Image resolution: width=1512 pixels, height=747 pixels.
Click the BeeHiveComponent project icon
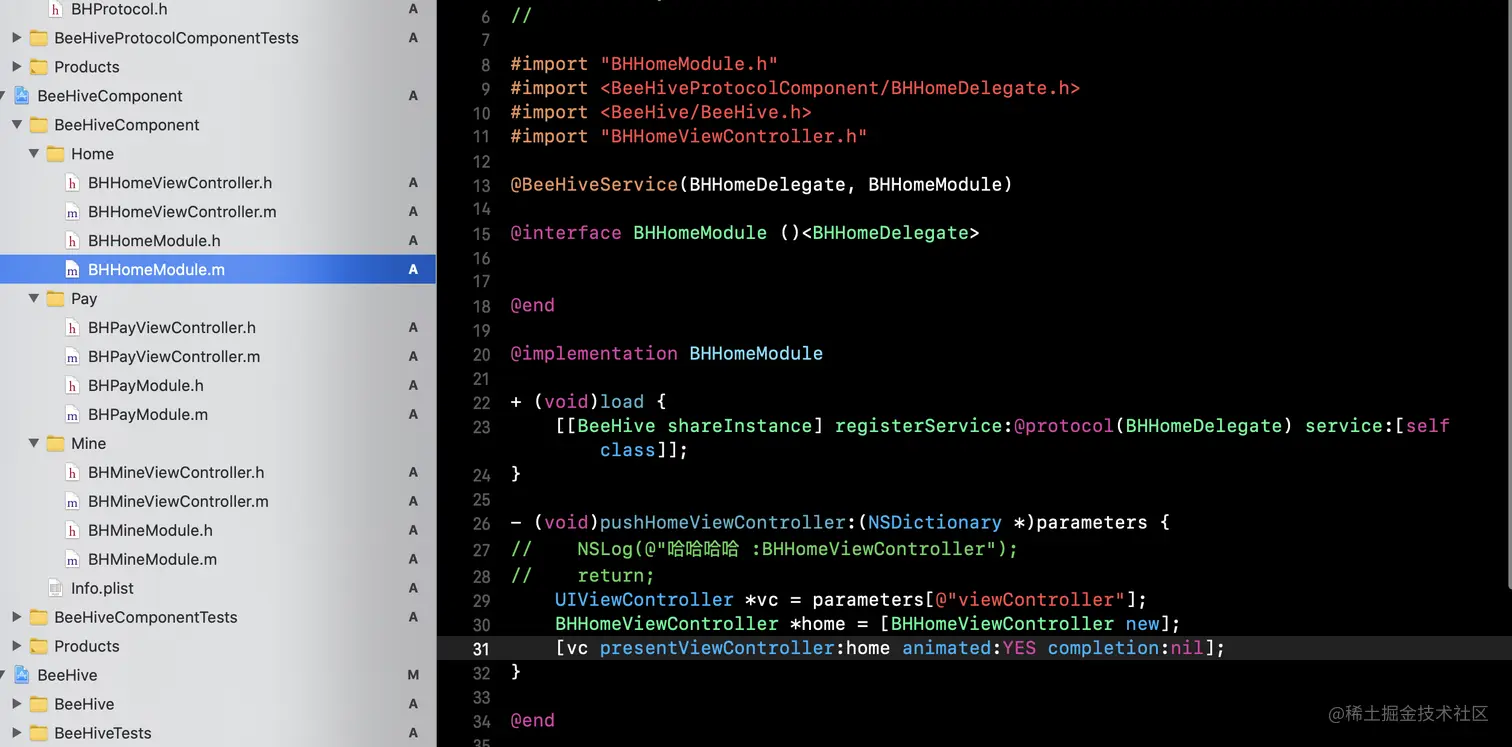(x=21, y=96)
